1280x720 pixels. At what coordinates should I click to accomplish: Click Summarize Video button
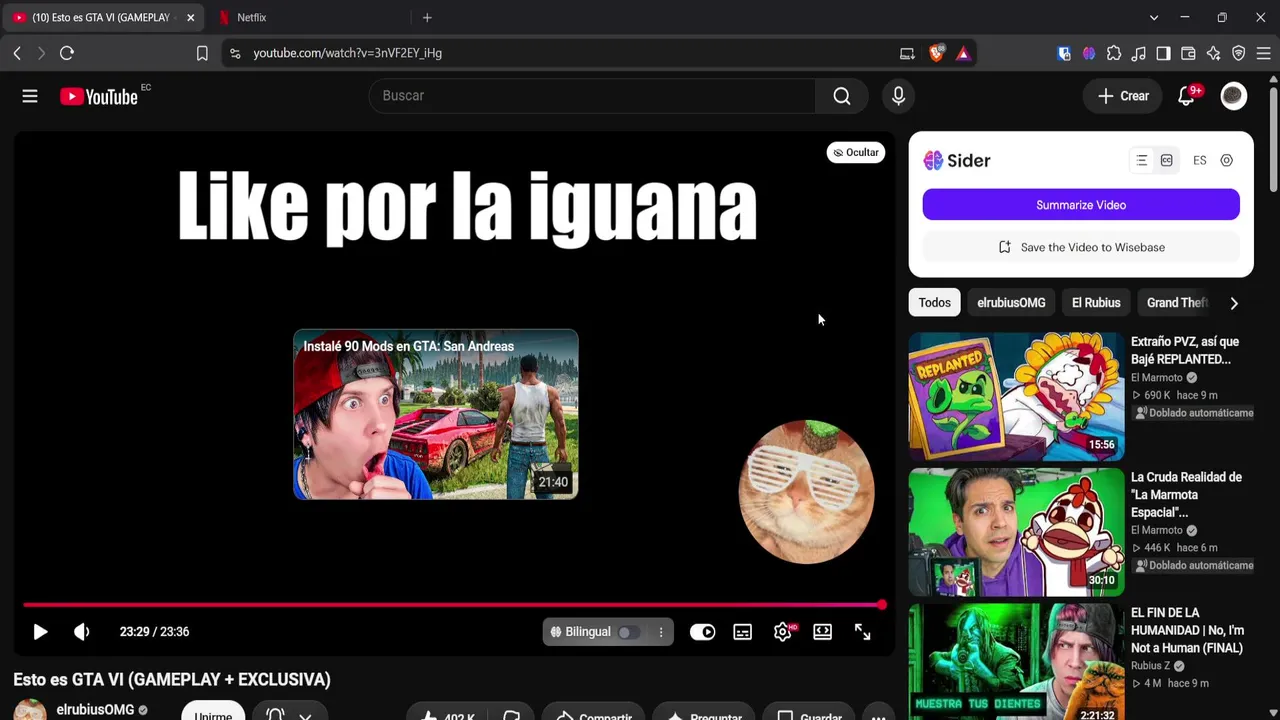point(1081,205)
